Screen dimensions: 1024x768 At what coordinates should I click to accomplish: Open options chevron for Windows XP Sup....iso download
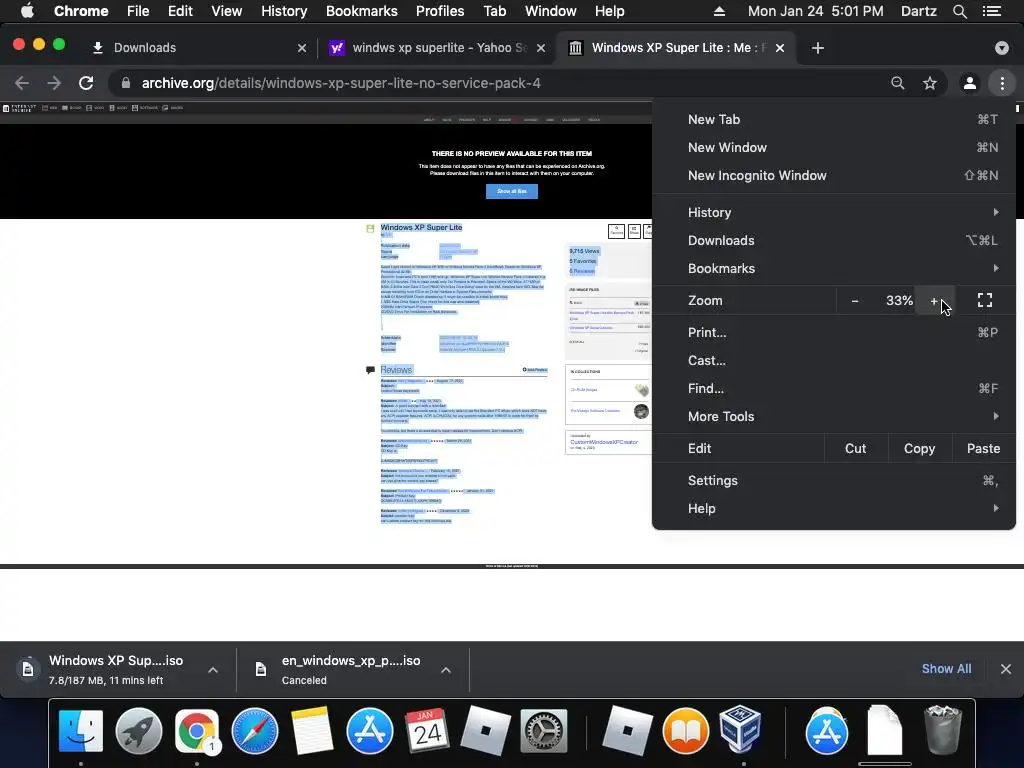[x=213, y=670]
